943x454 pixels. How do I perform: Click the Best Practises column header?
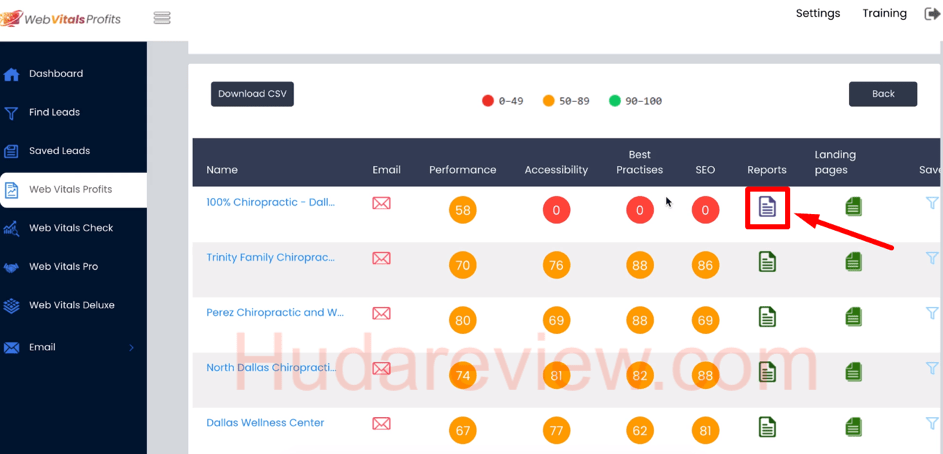pos(639,162)
